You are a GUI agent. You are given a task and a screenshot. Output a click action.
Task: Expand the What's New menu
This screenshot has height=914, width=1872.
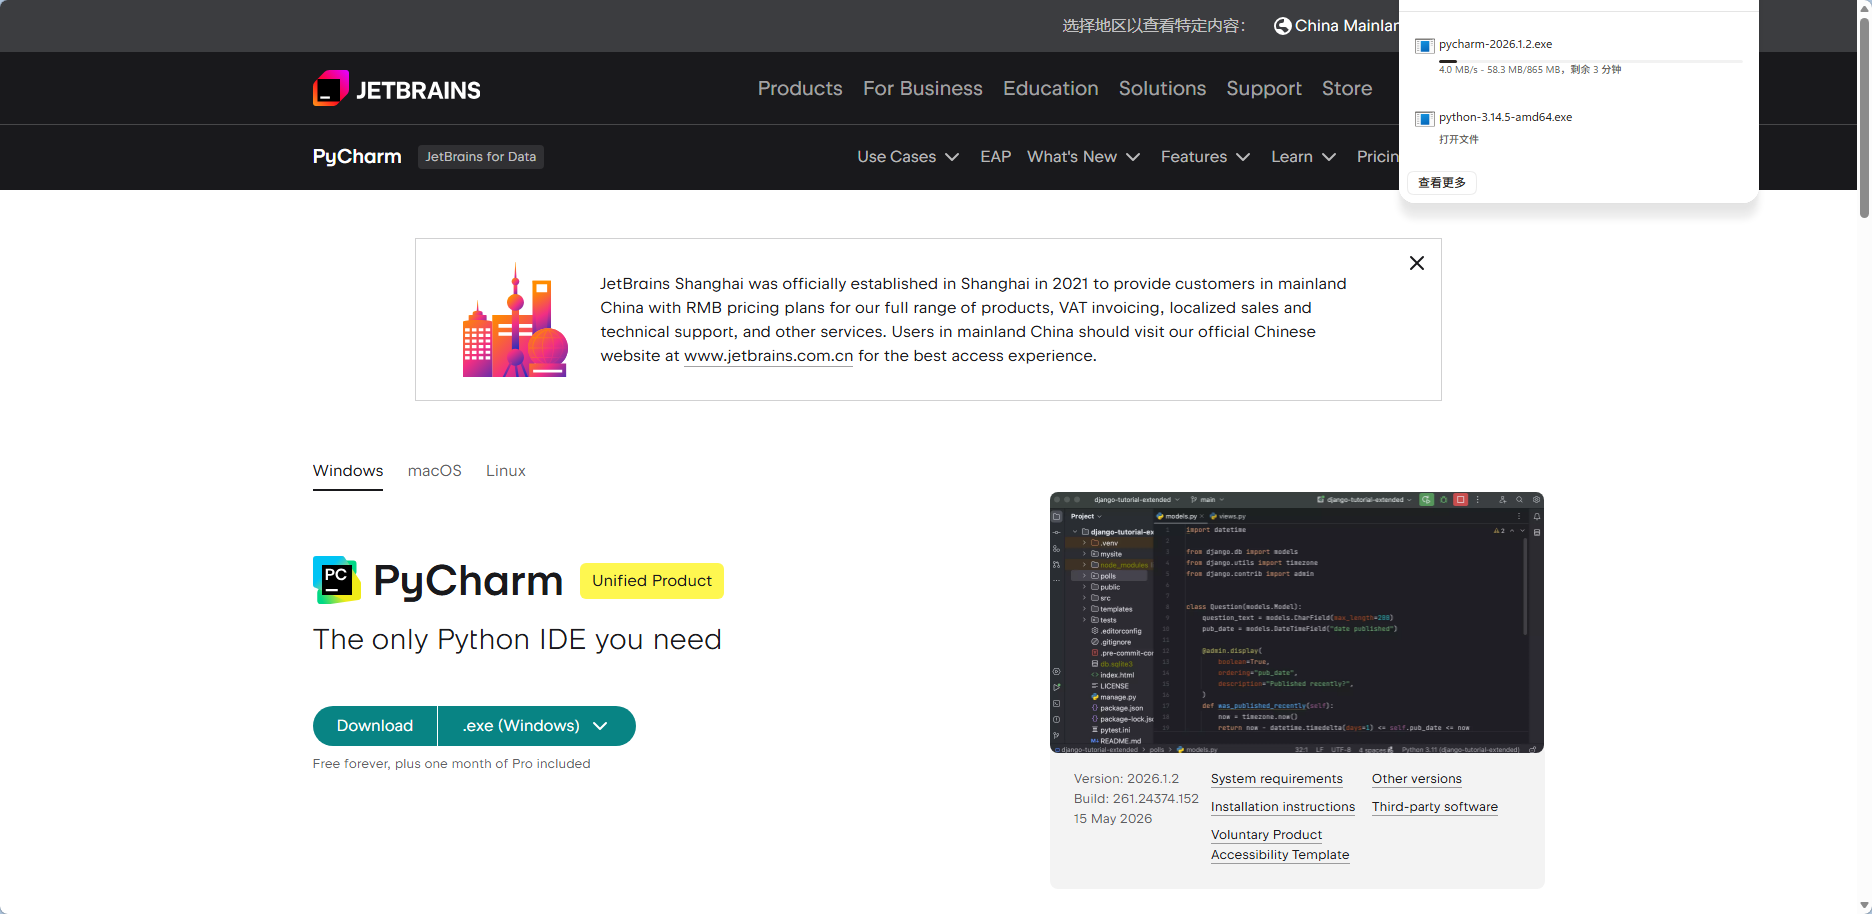1084,157
